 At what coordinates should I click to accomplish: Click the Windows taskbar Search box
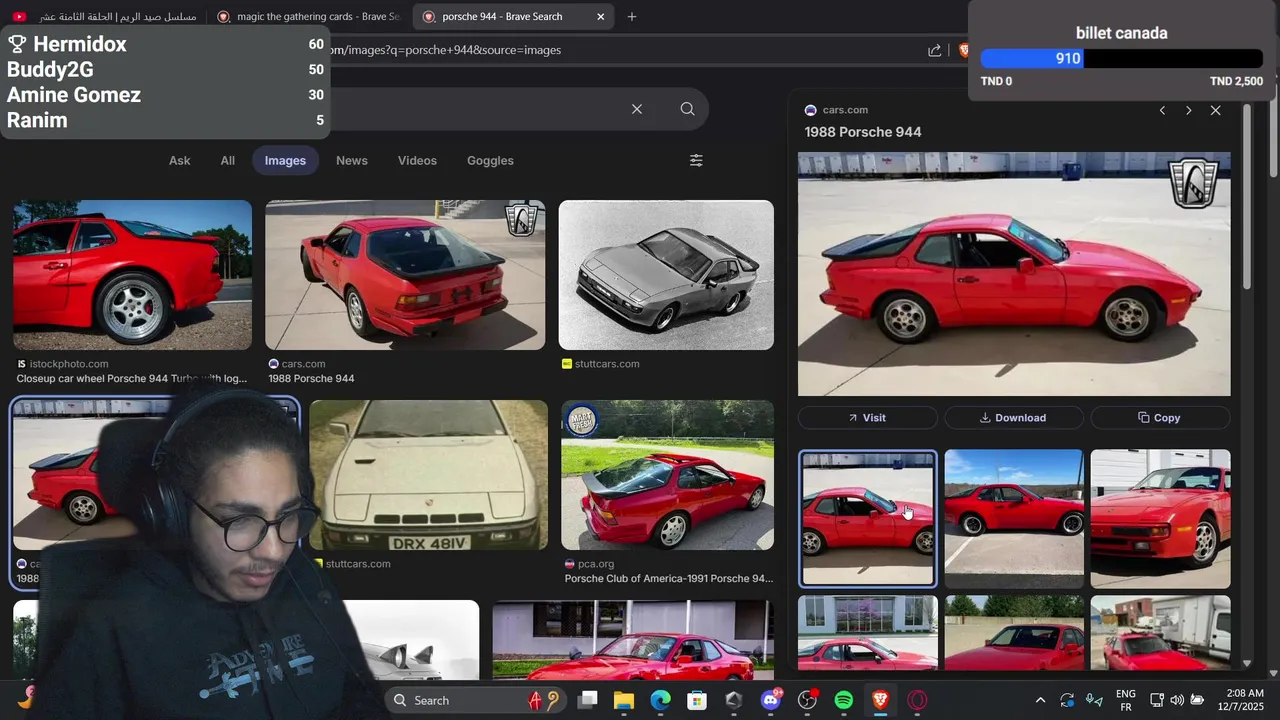476,700
